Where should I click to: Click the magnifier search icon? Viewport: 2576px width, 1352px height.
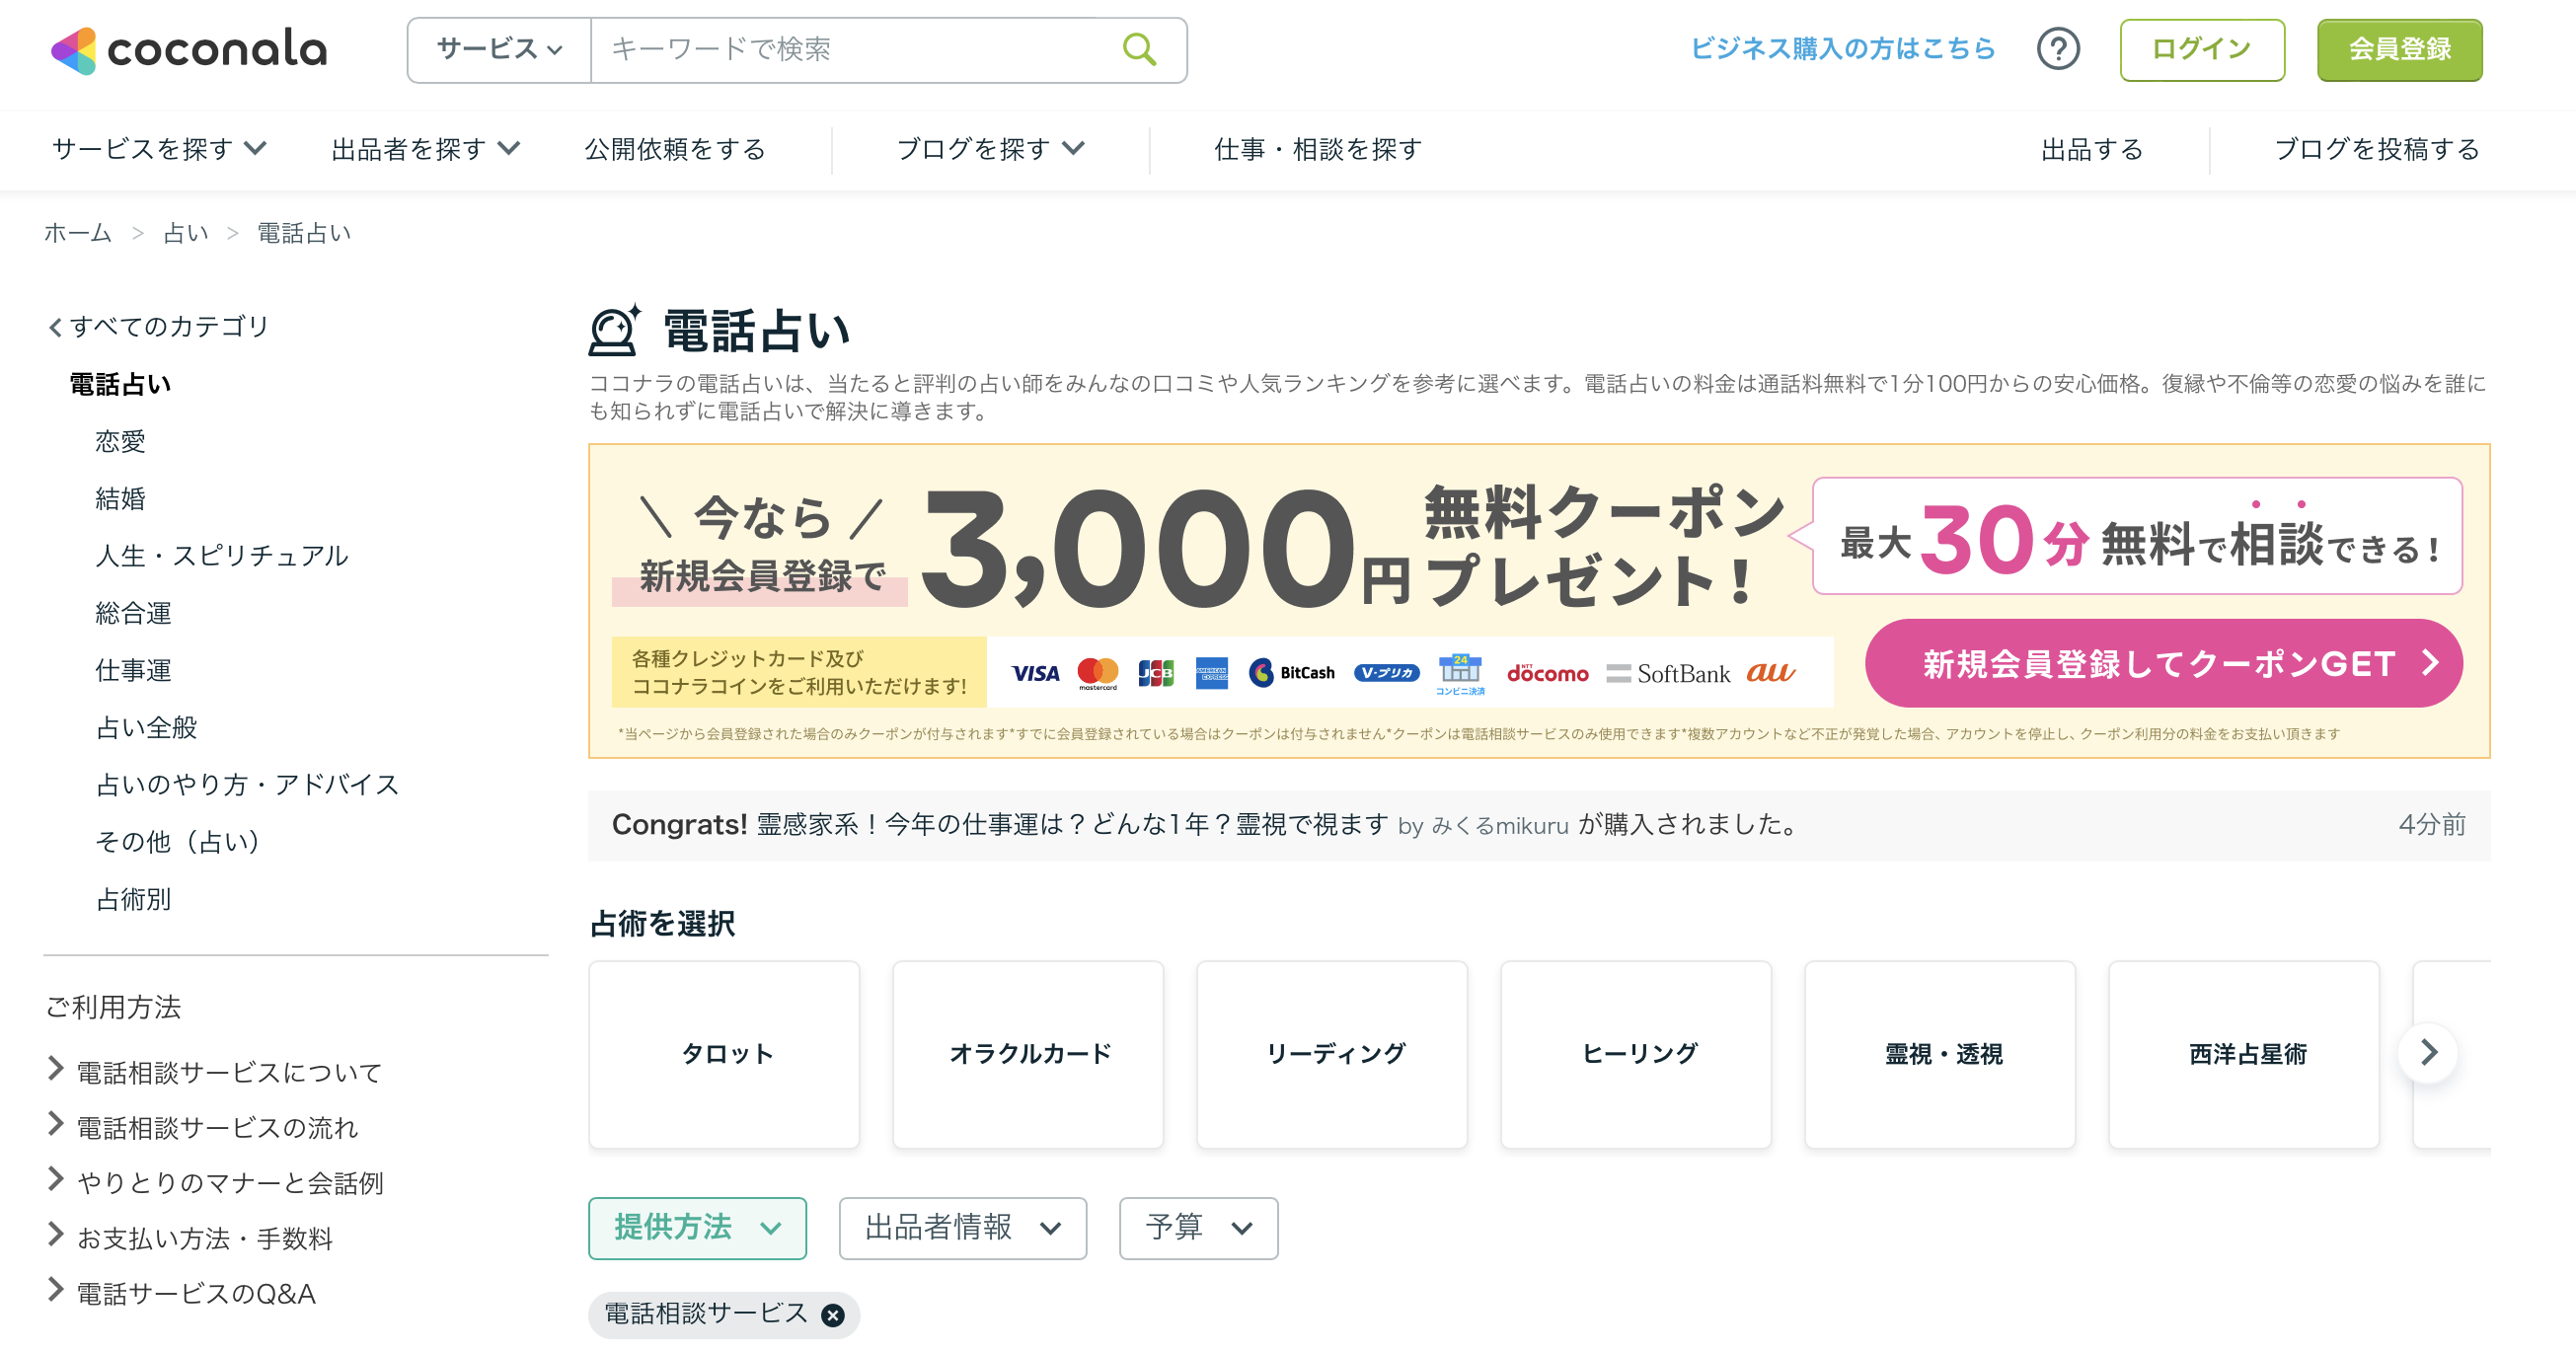coord(1139,49)
